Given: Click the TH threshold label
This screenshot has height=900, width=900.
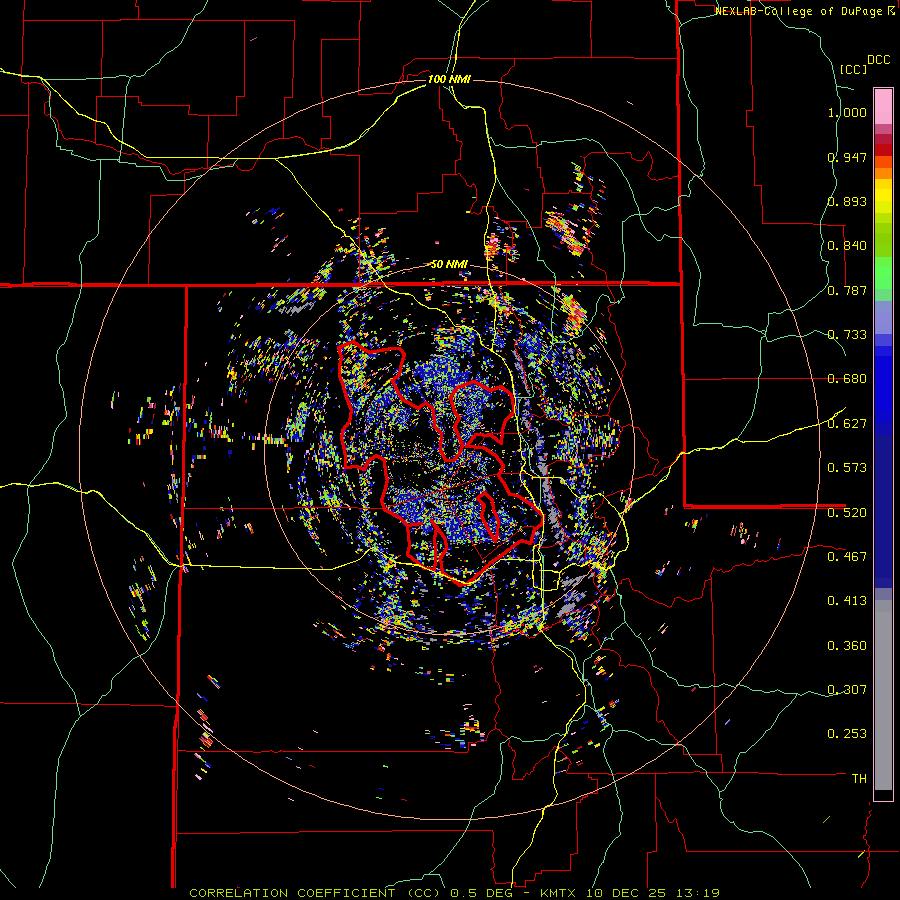Looking at the screenshot, I should coord(859,779).
